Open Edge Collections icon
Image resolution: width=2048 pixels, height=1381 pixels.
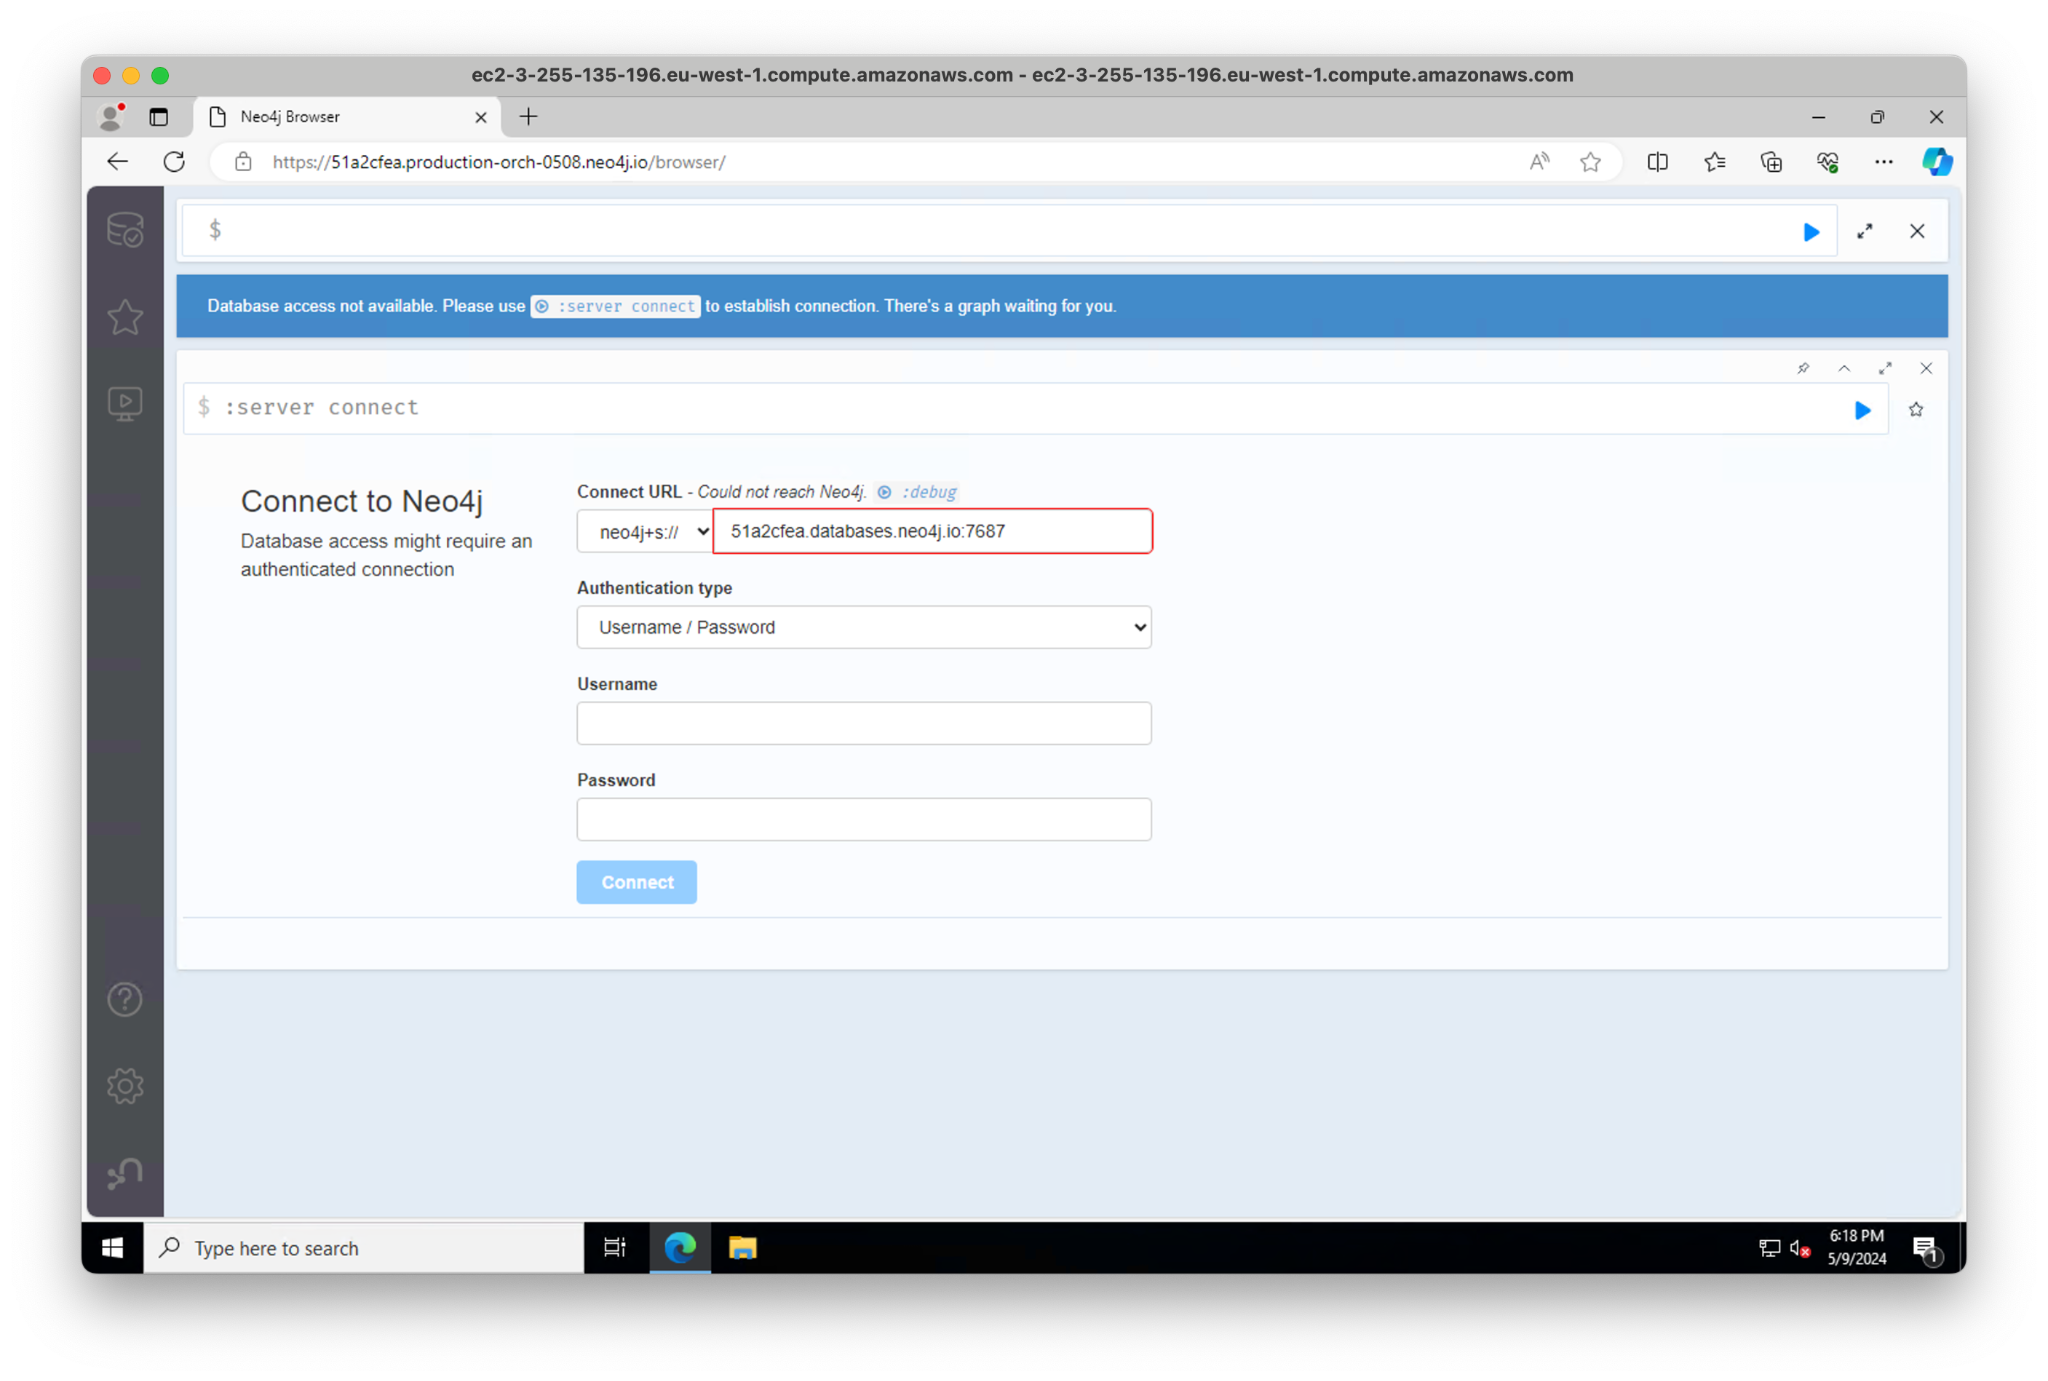point(1771,162)
